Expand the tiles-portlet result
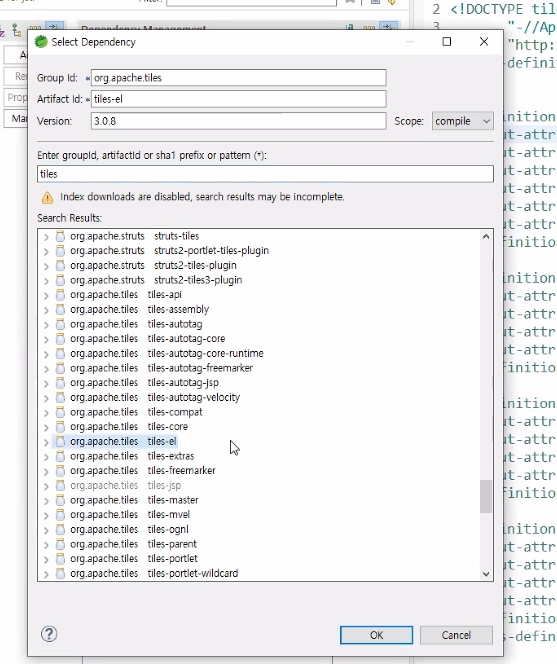 tap(46, 559)
